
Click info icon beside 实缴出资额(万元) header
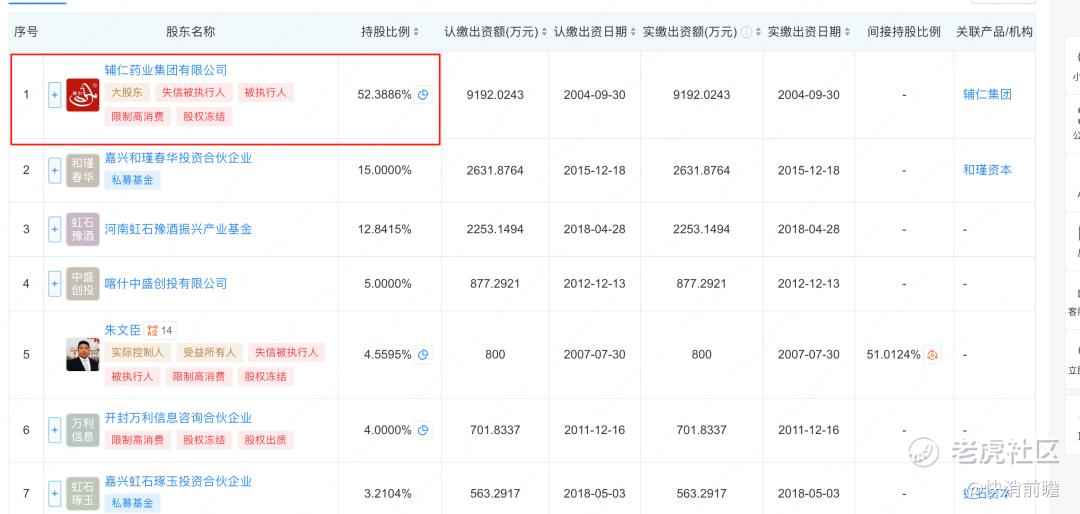coord(746,32)
